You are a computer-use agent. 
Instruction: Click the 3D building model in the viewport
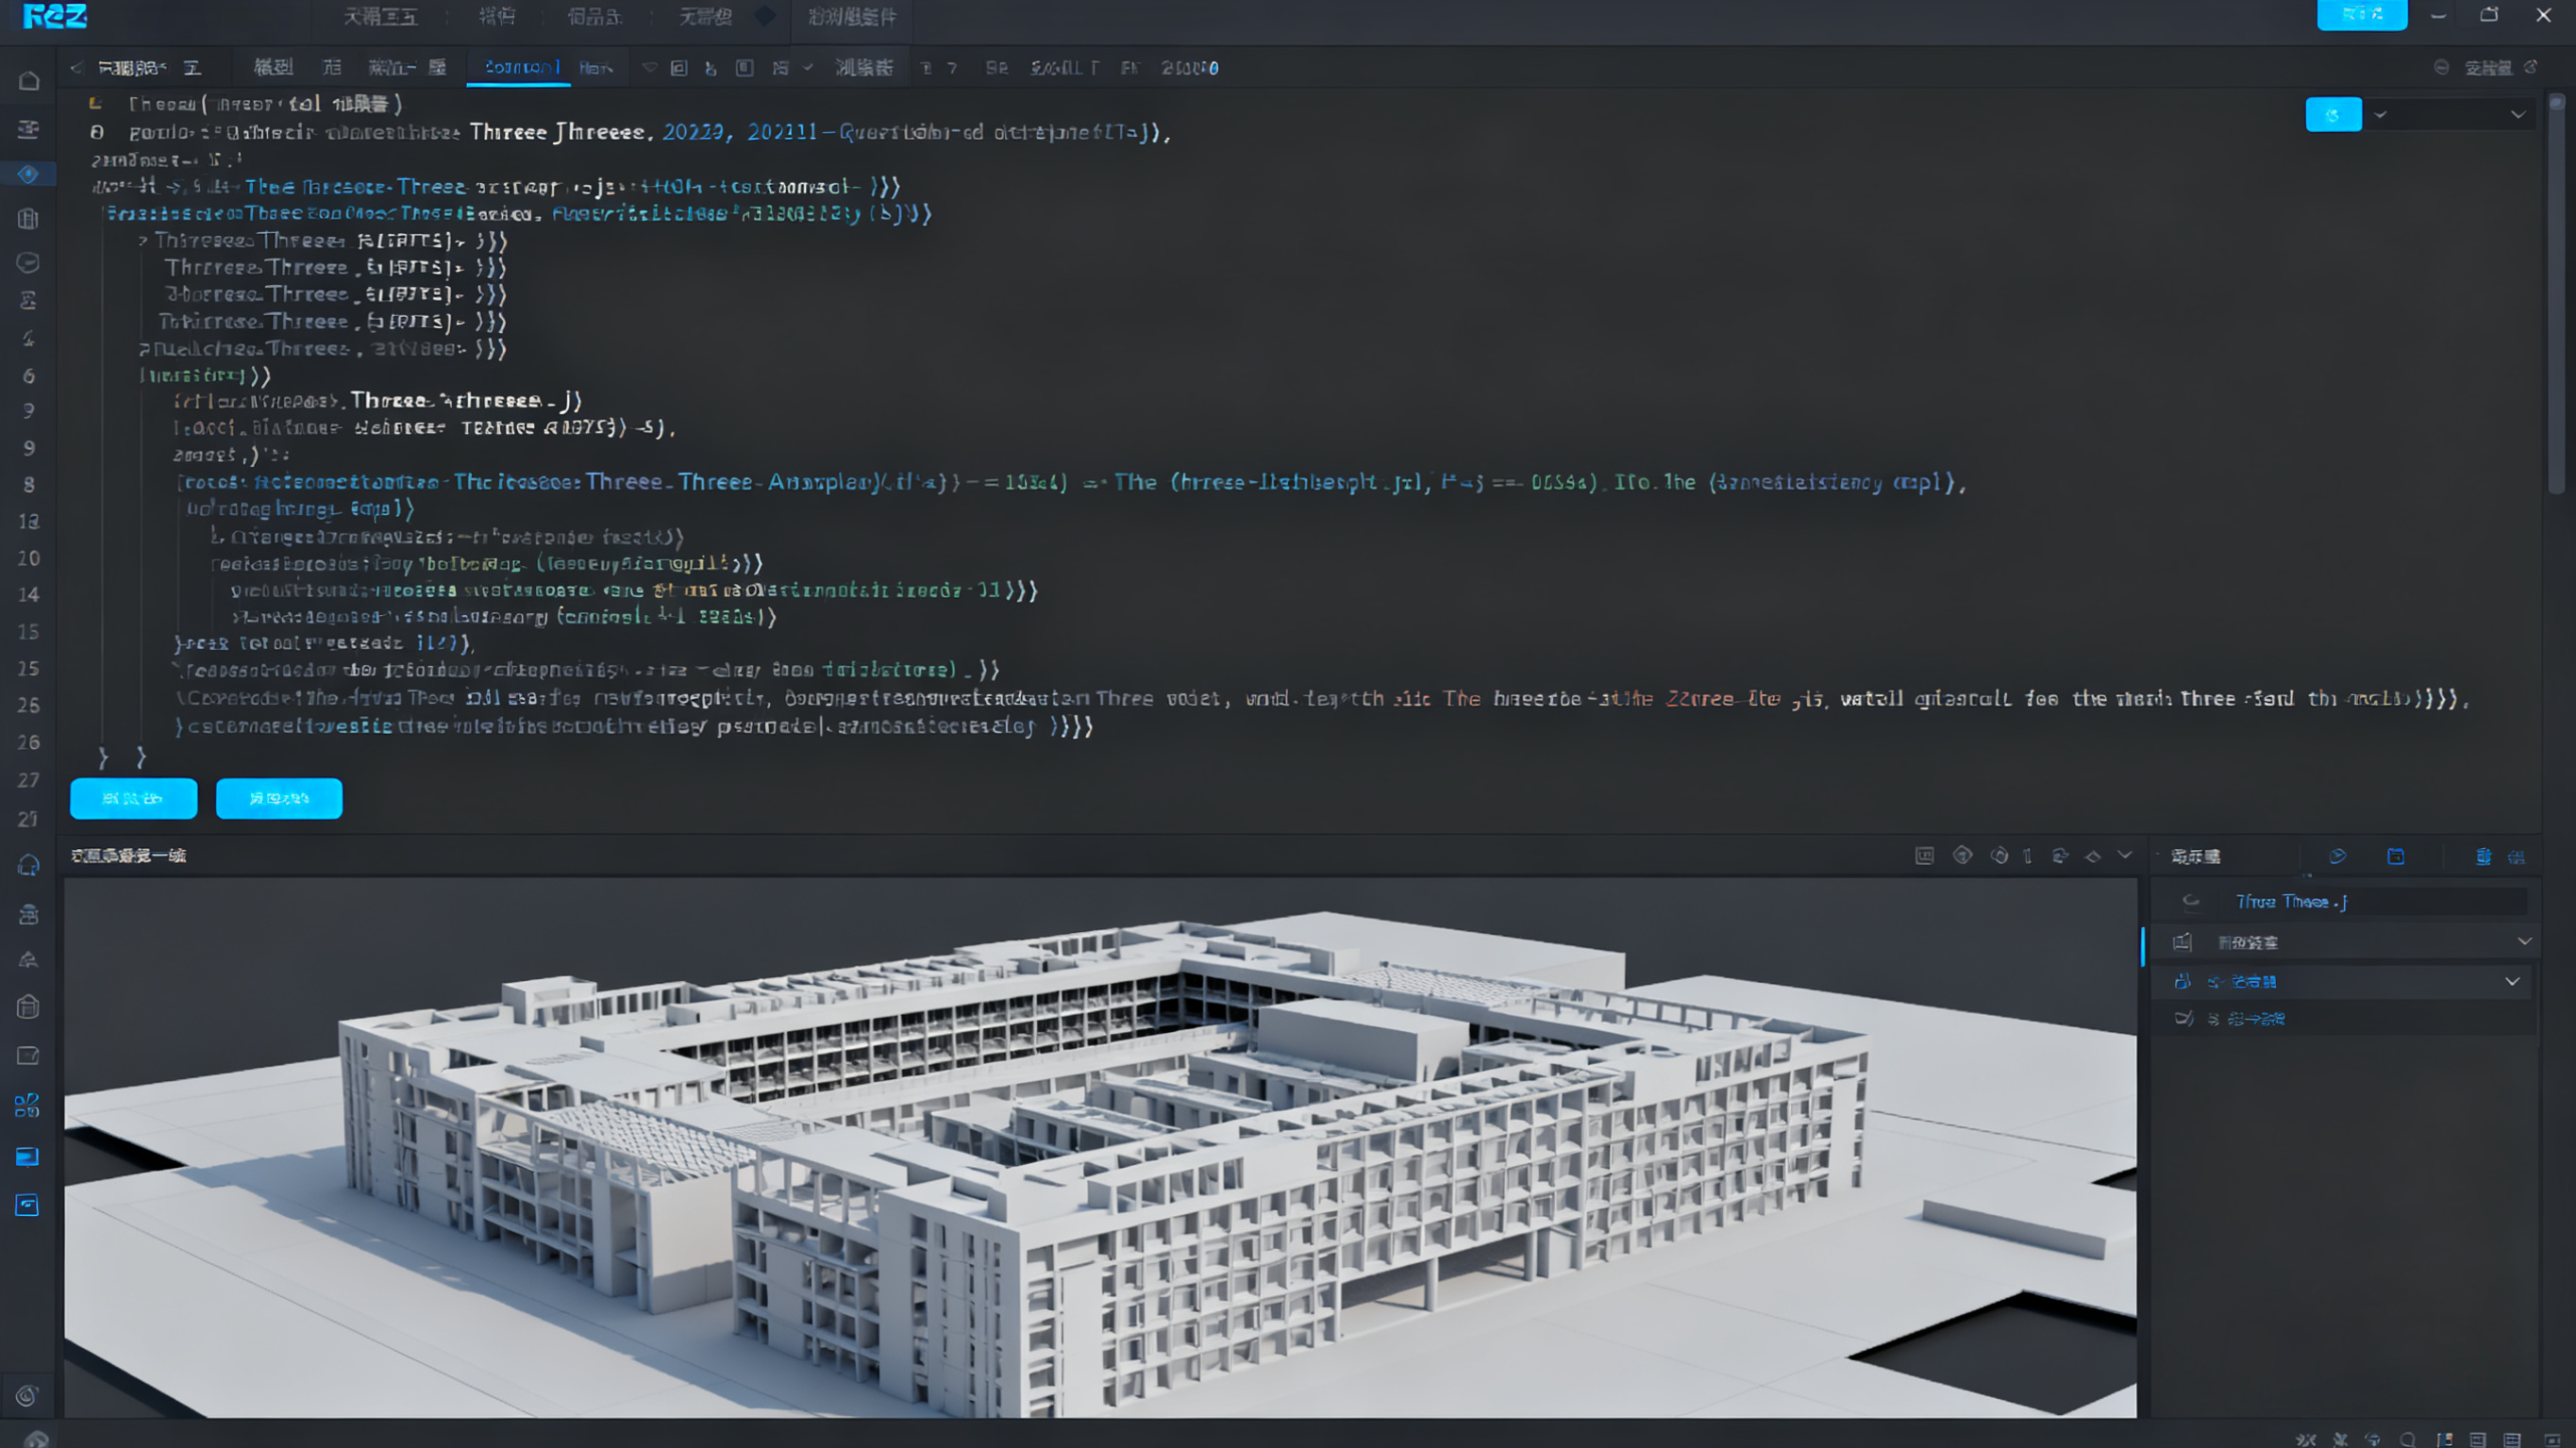point(1100,1150)
